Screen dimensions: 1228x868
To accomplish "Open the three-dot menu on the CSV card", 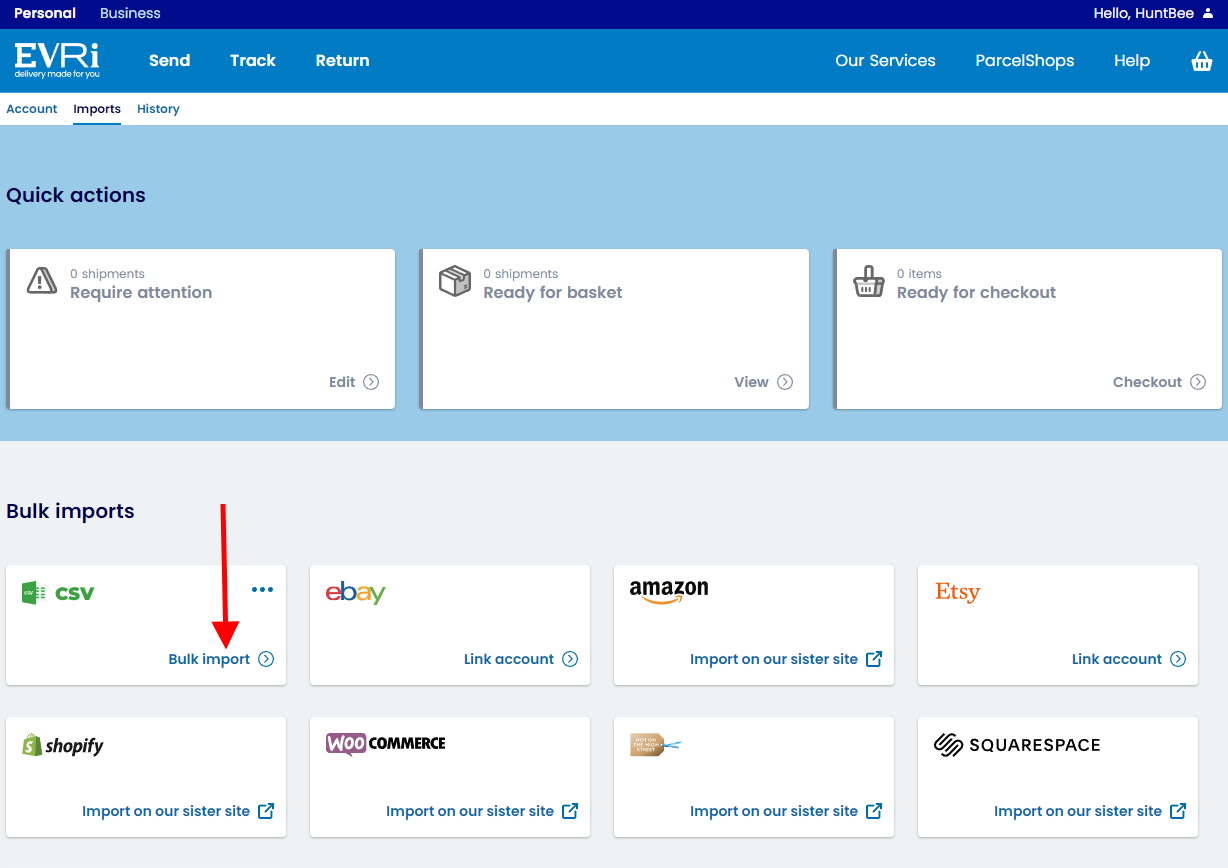I will [x=262, y=590].
